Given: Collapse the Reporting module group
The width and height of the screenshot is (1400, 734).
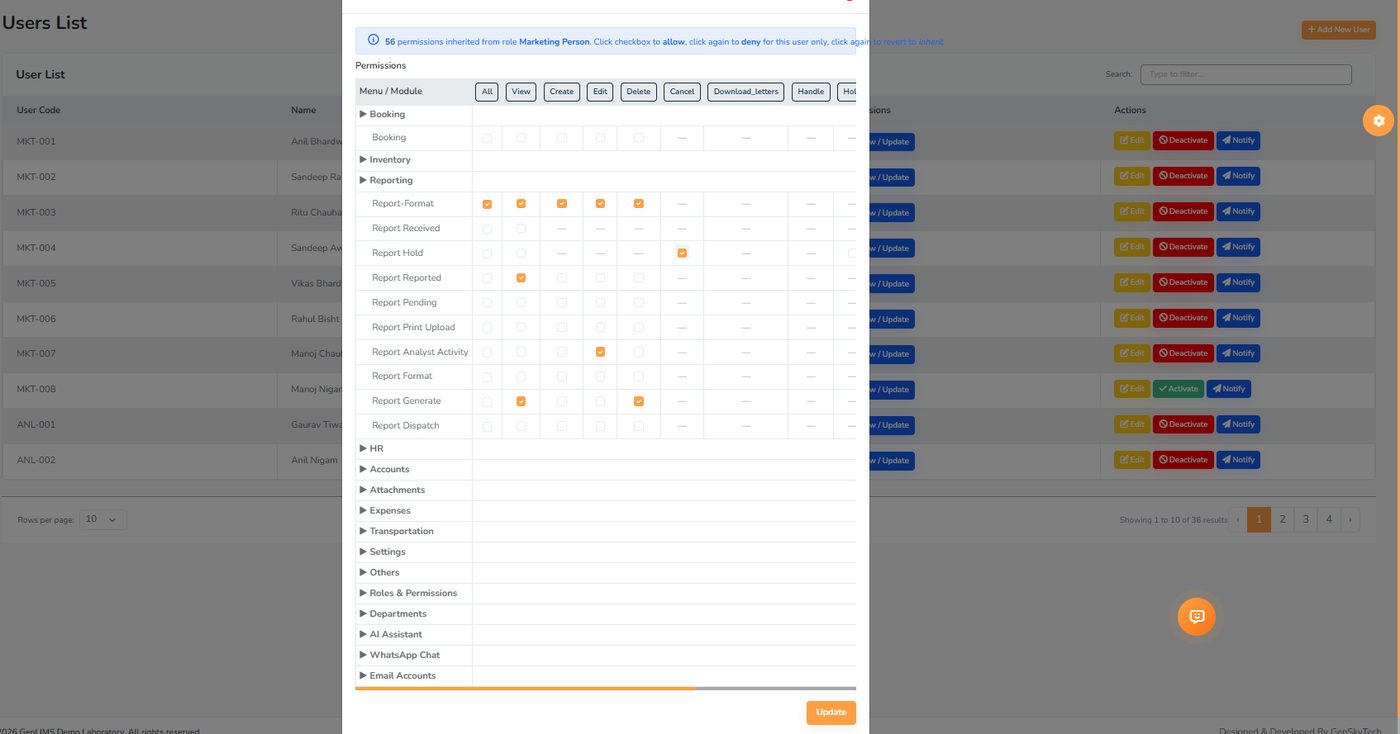Looking at the screenshot, I should (386, 181).
